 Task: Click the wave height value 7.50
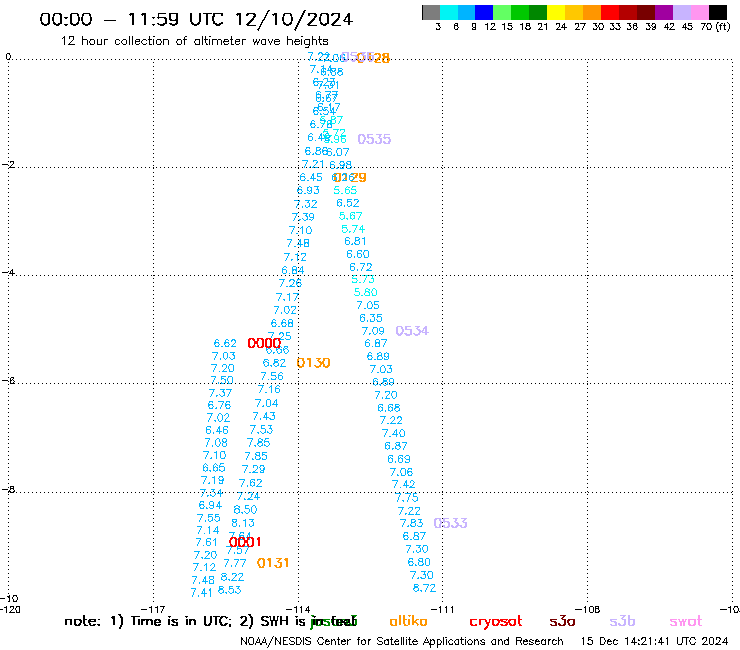[222, 380]
